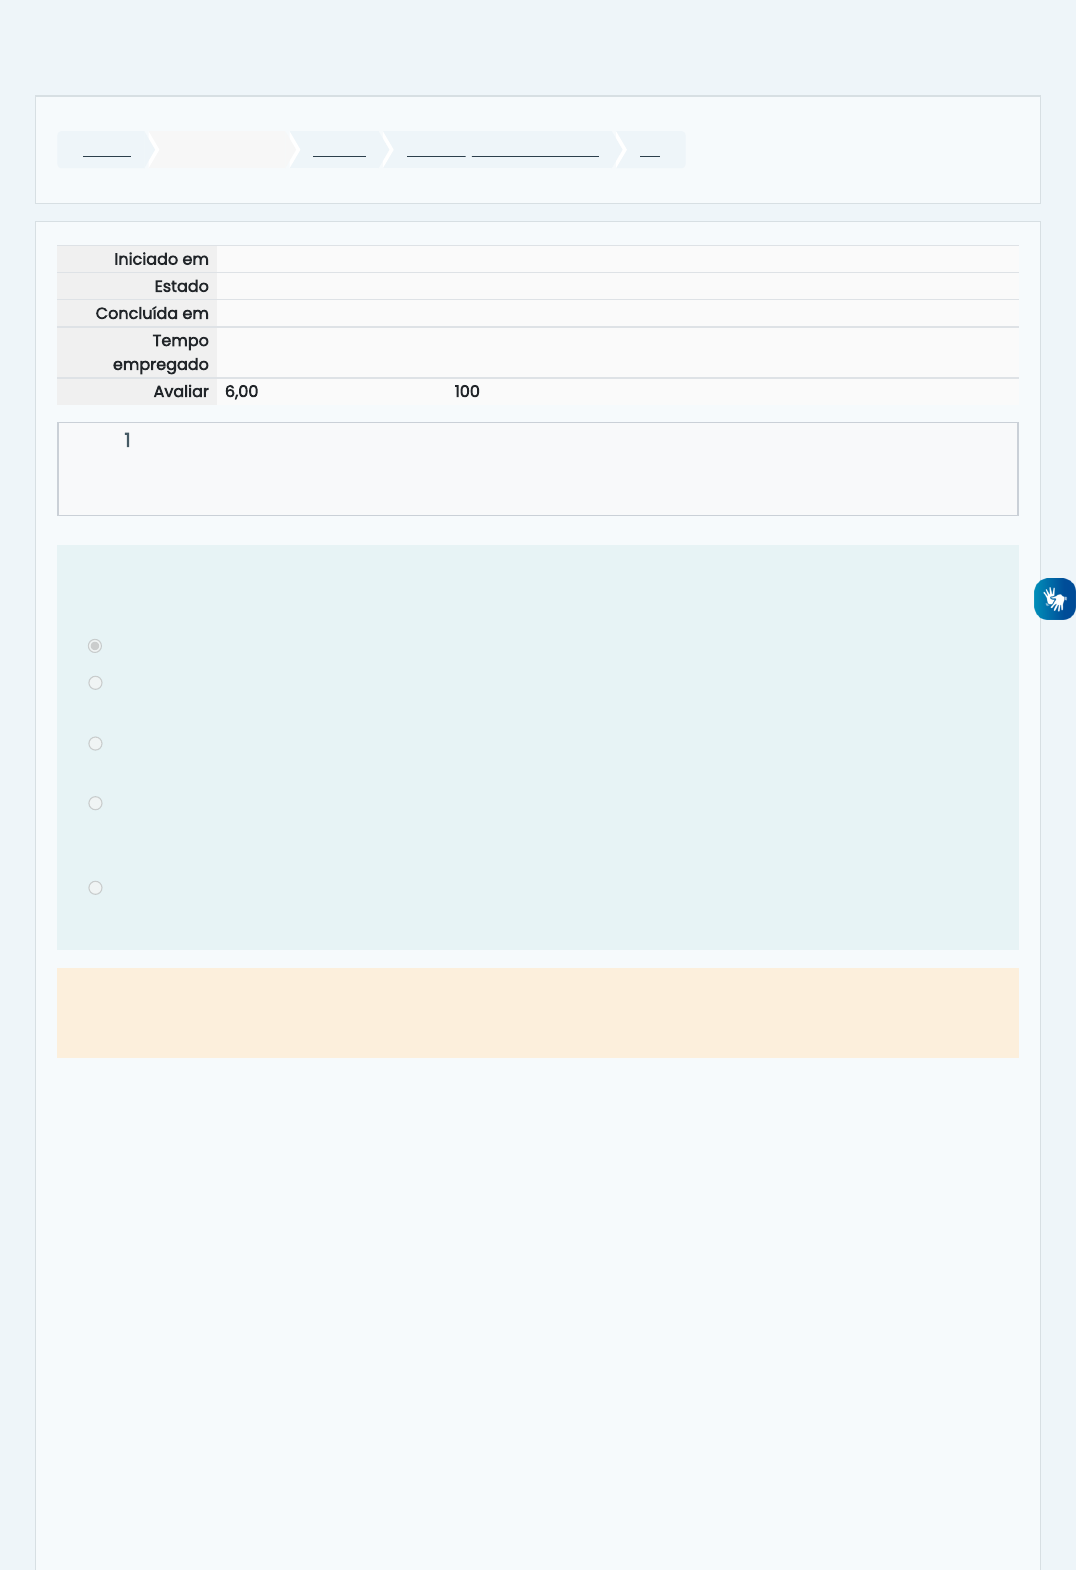
Task: Click the "Avaliar" row label
Action: (181, 391)
